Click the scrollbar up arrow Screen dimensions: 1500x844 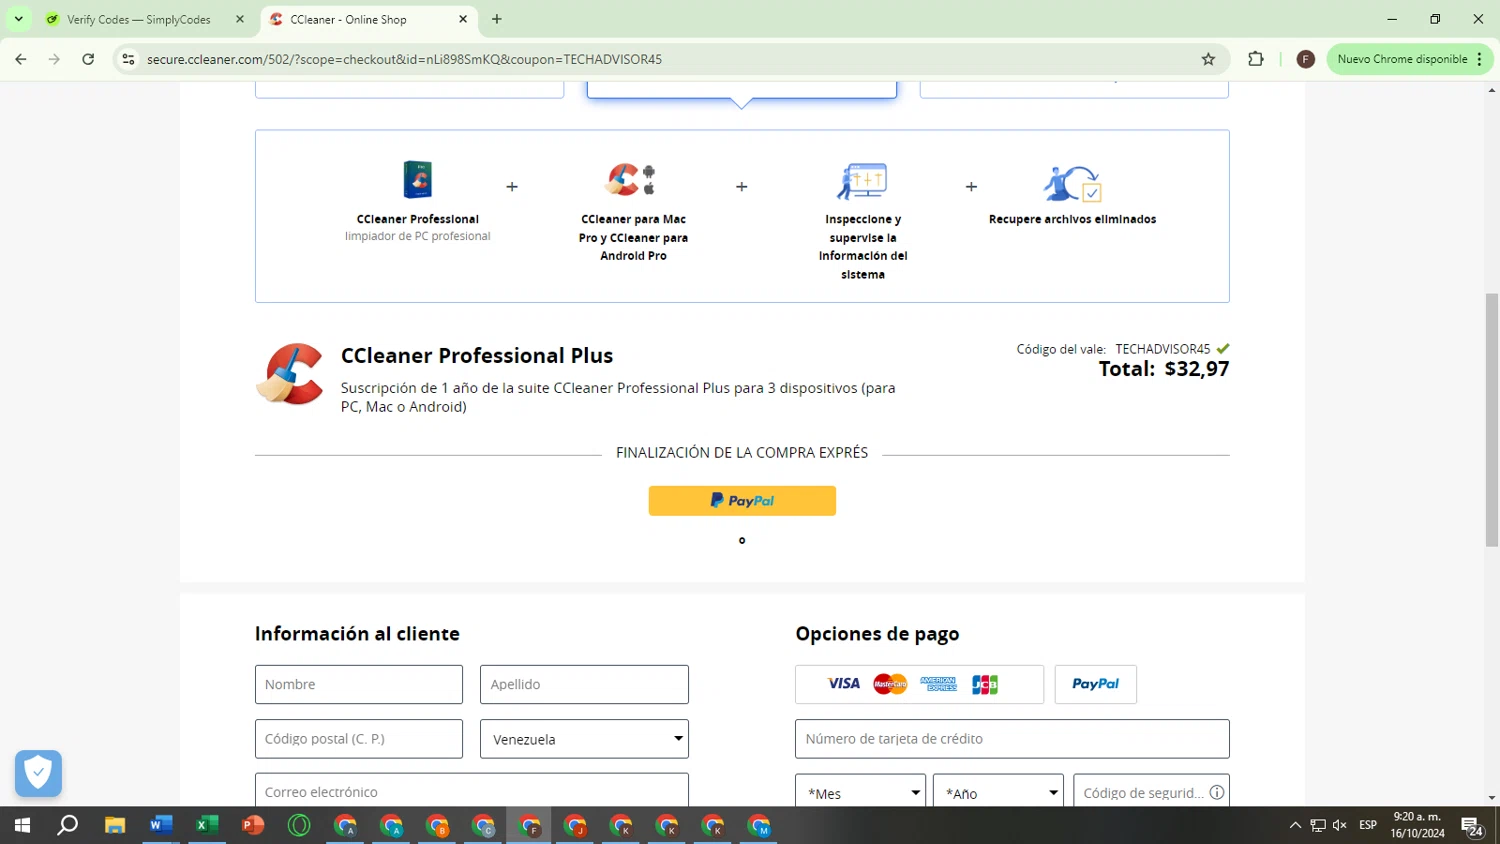point(1492,90)
